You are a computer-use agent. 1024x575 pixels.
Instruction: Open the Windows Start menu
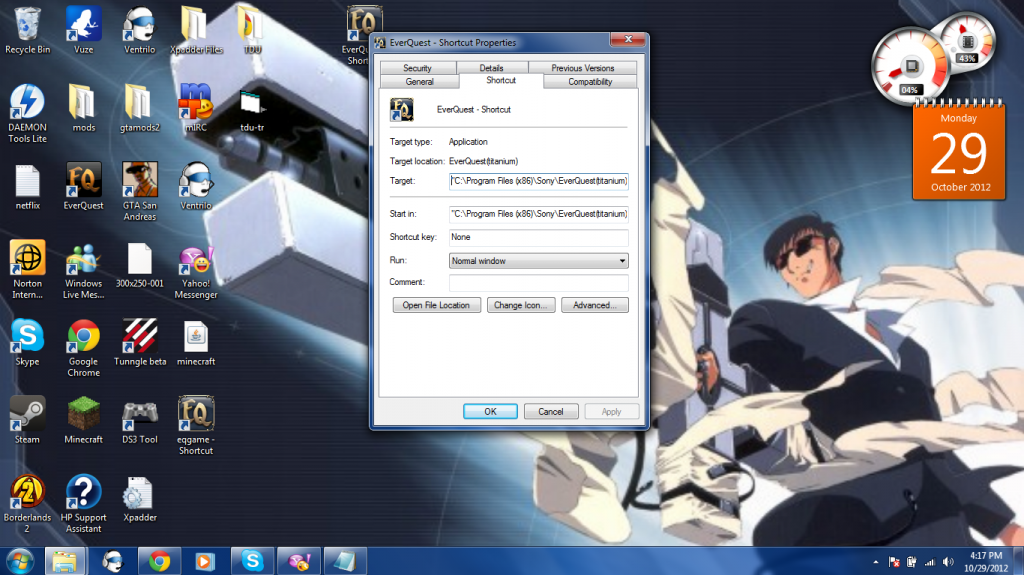tap(20, 561)
